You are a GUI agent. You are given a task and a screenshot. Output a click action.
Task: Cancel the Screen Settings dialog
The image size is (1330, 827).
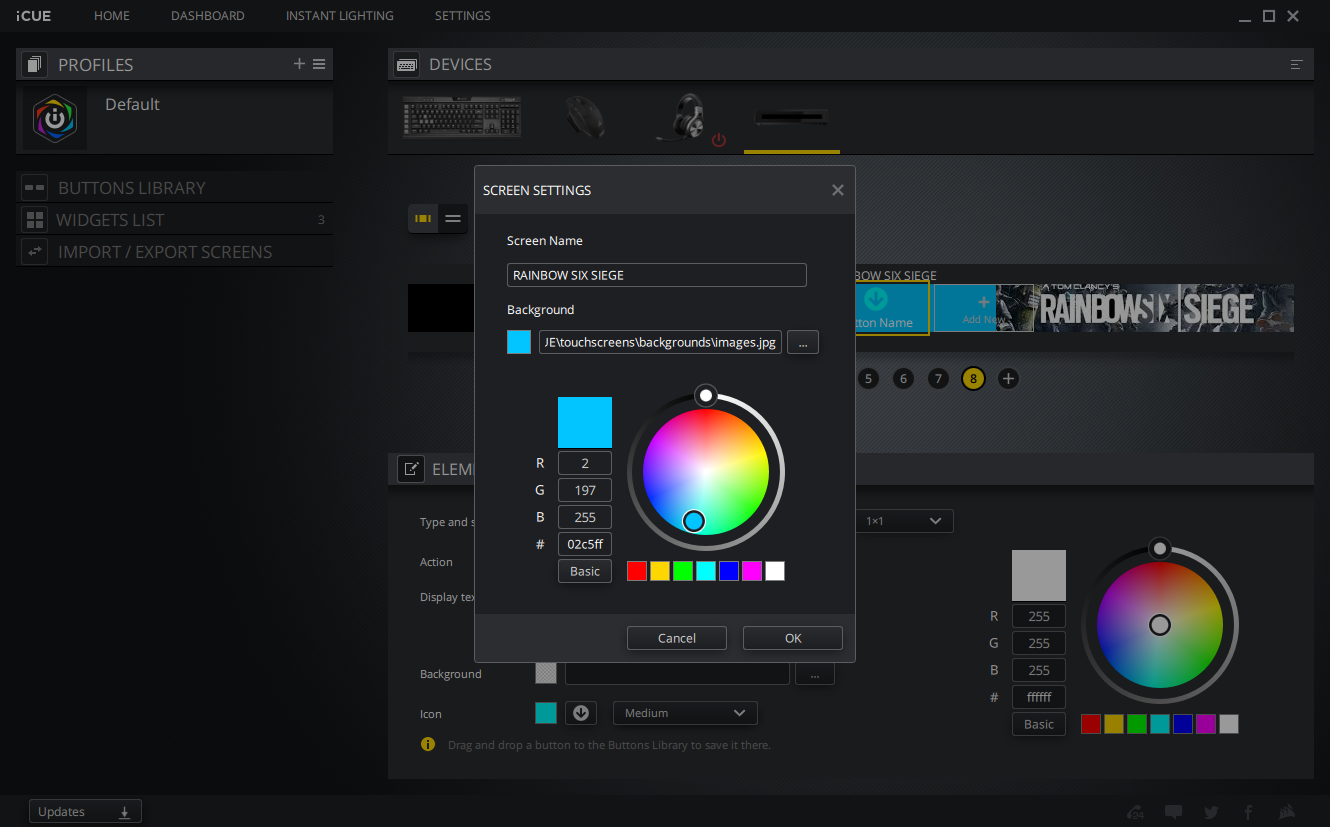pos(677,638)
